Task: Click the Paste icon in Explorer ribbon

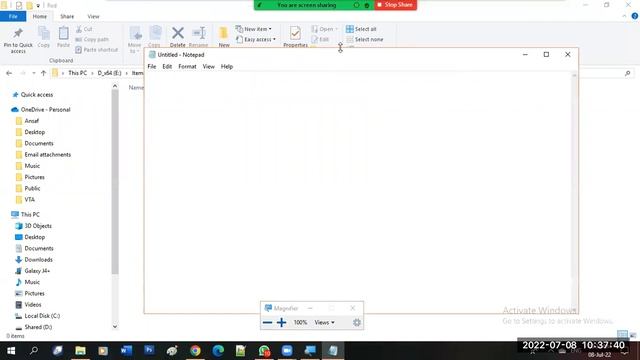Action: pos(63,33)
